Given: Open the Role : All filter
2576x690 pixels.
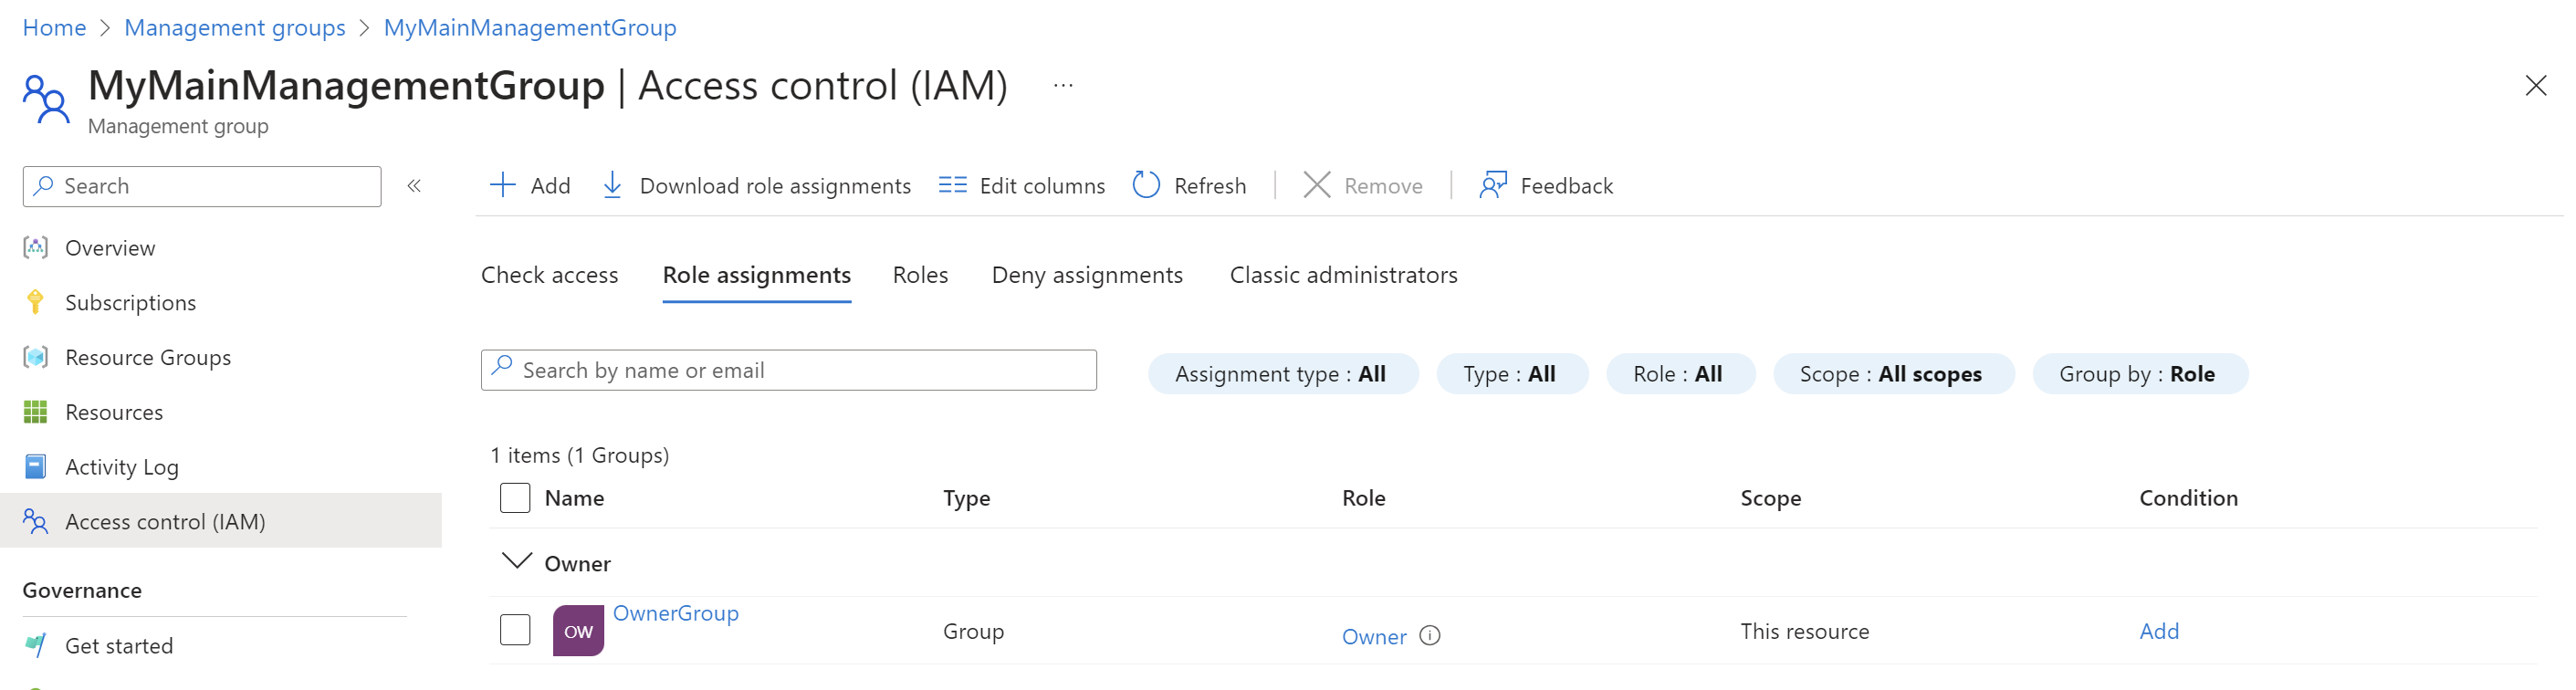Looking at the screenshot, I should click(x=1680, y=374).
